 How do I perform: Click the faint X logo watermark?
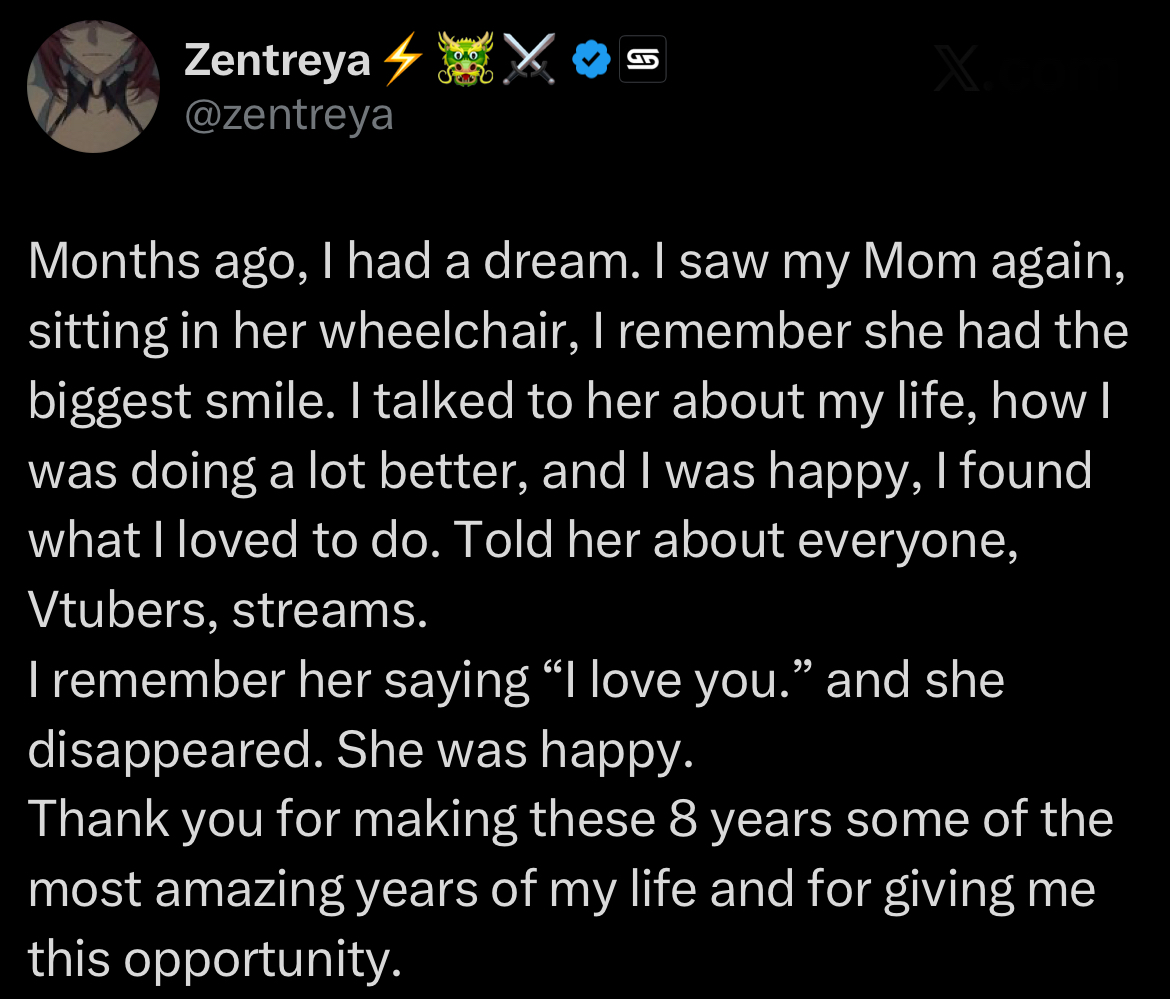960,72
